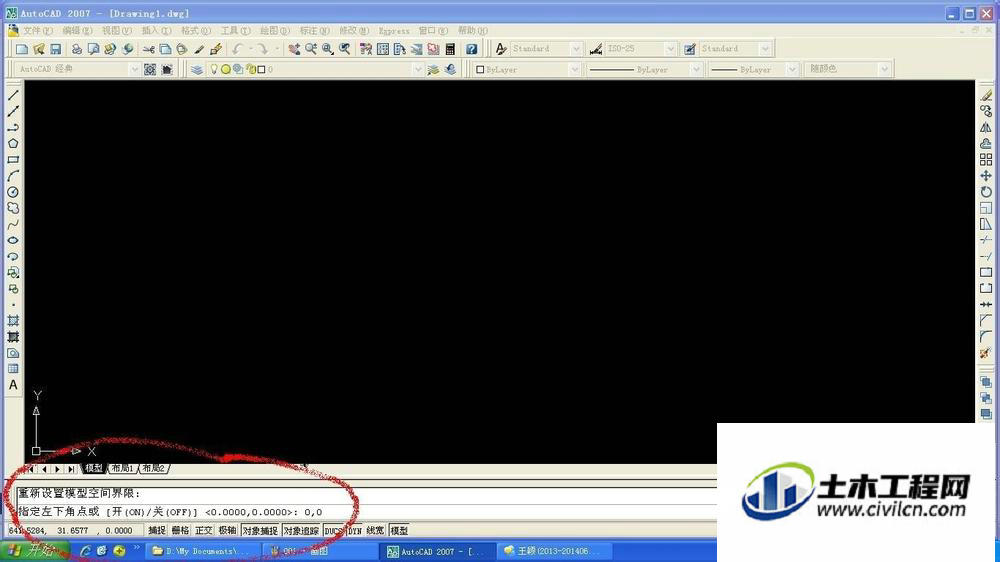Viewport: 1000px width, 562px height.
Task: Toggle DYN dynamic input in the status bar
Action: pyautogui.click(x=355, y=530)
